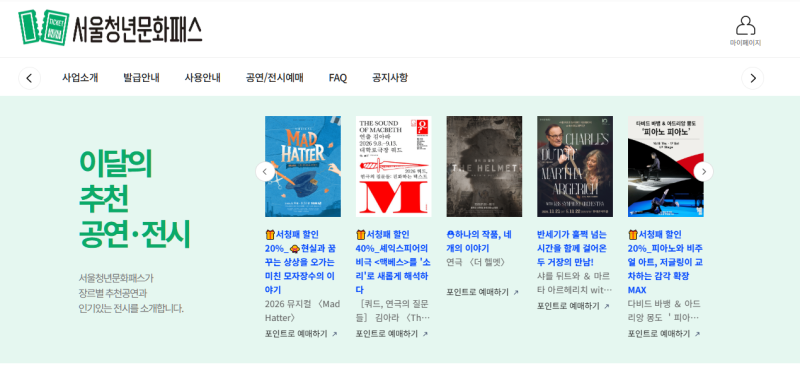Open the 사업소개 menu item
Viewport: 800px width, 374px height.
pos(80,78)
